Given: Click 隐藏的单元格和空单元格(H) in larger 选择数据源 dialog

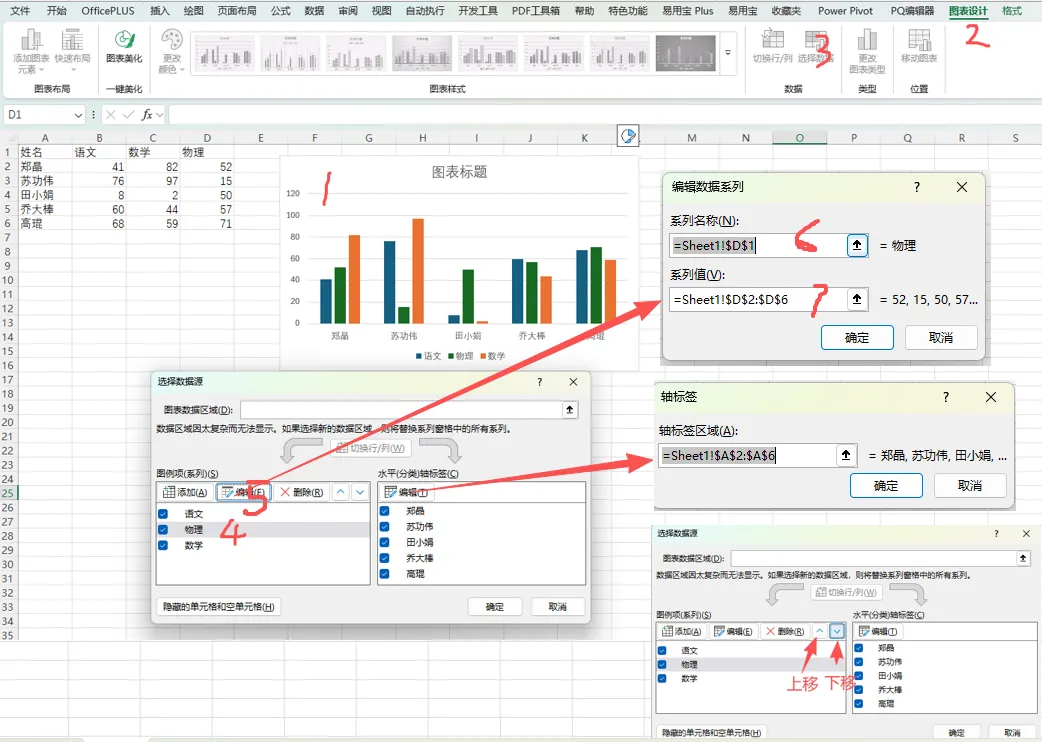Looking at the screenshot, I should click(x=219, y=606).
